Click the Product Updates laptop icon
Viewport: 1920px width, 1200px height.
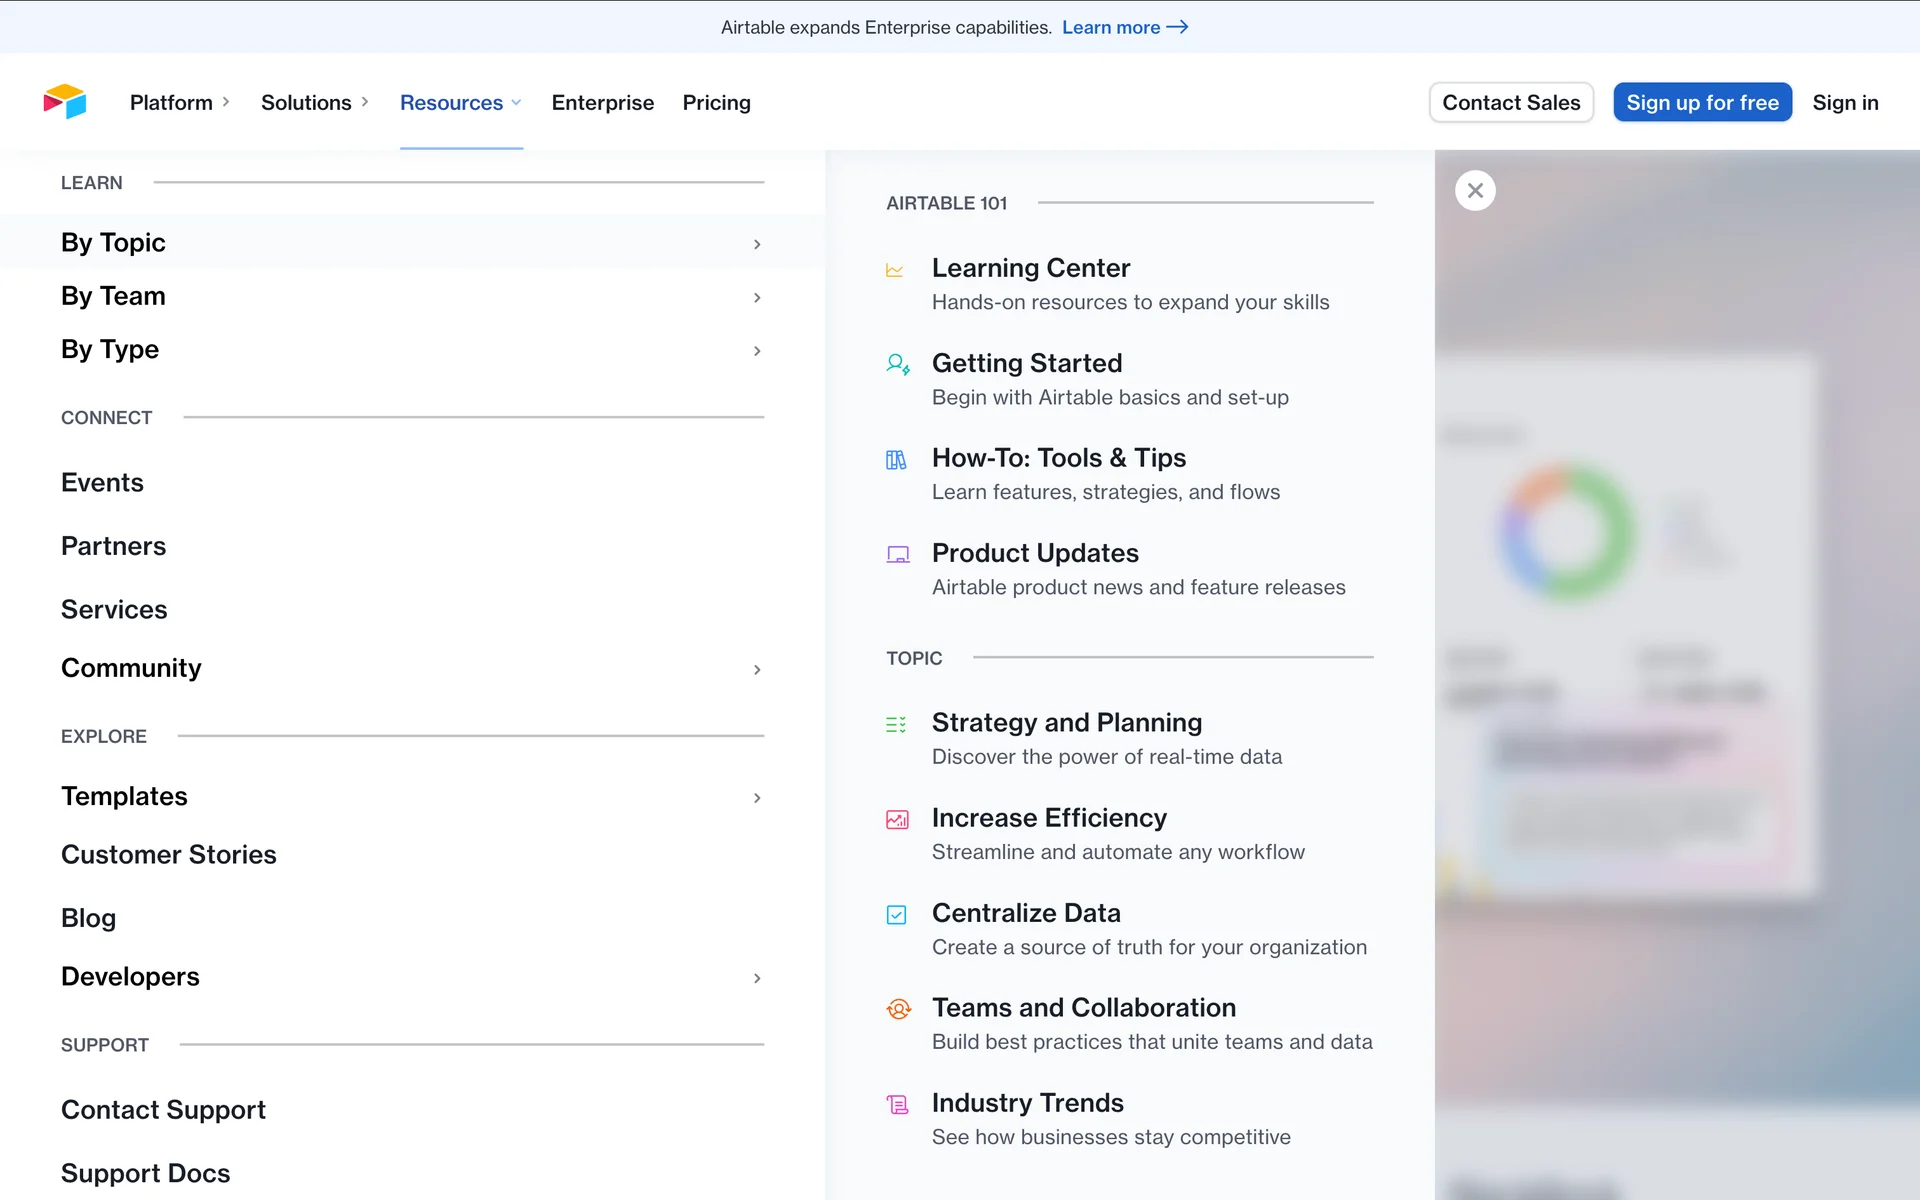click(897, 555)
